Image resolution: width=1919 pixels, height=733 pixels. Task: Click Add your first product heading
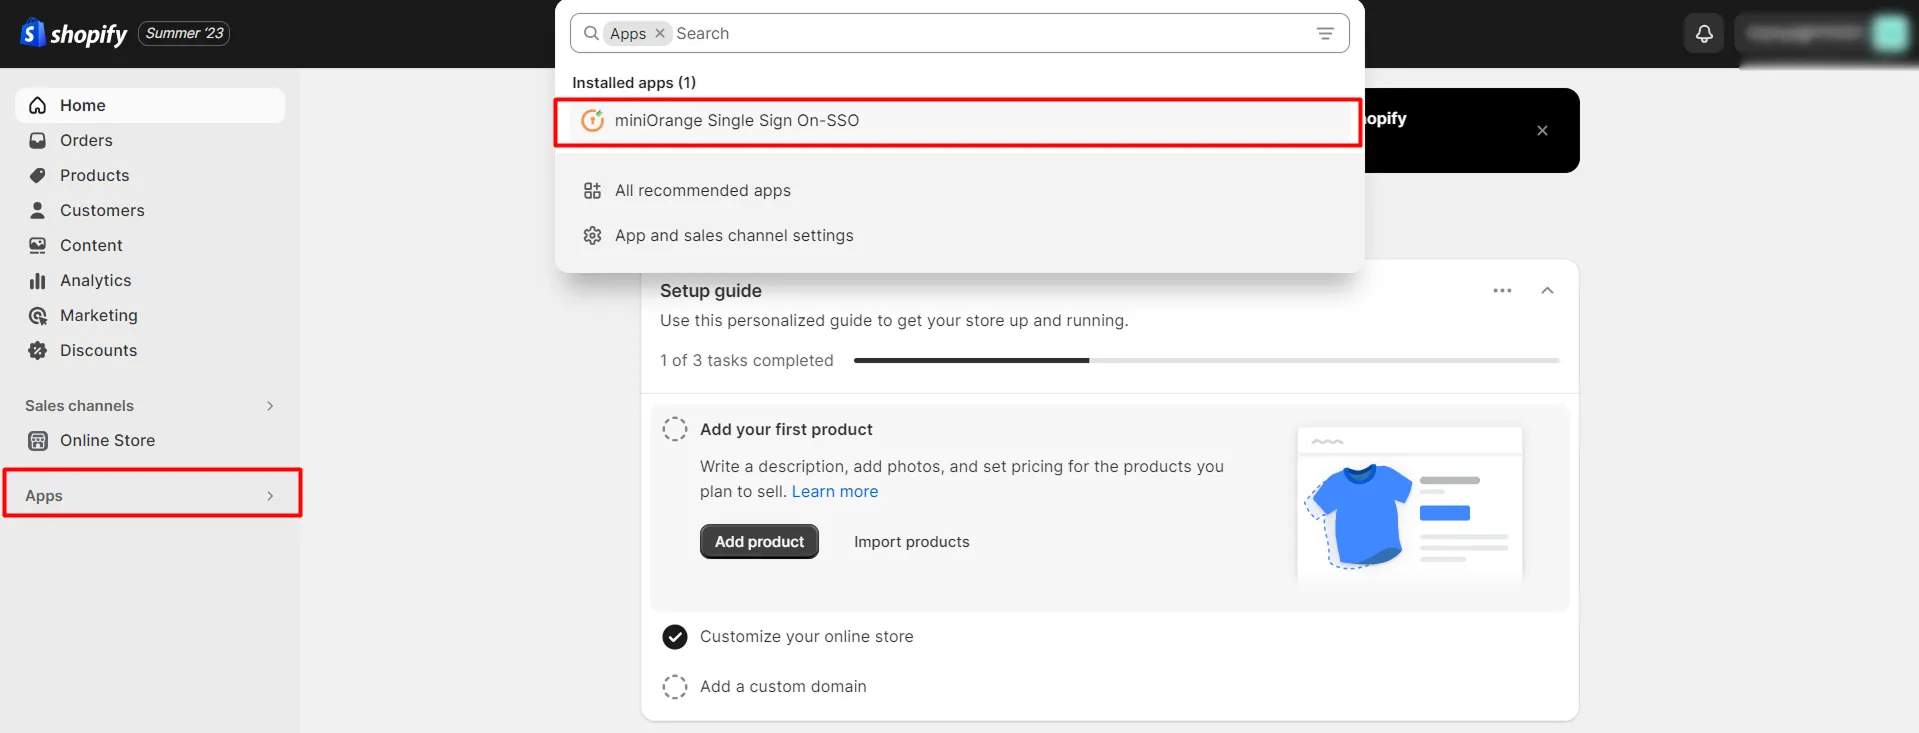(786, 429)
